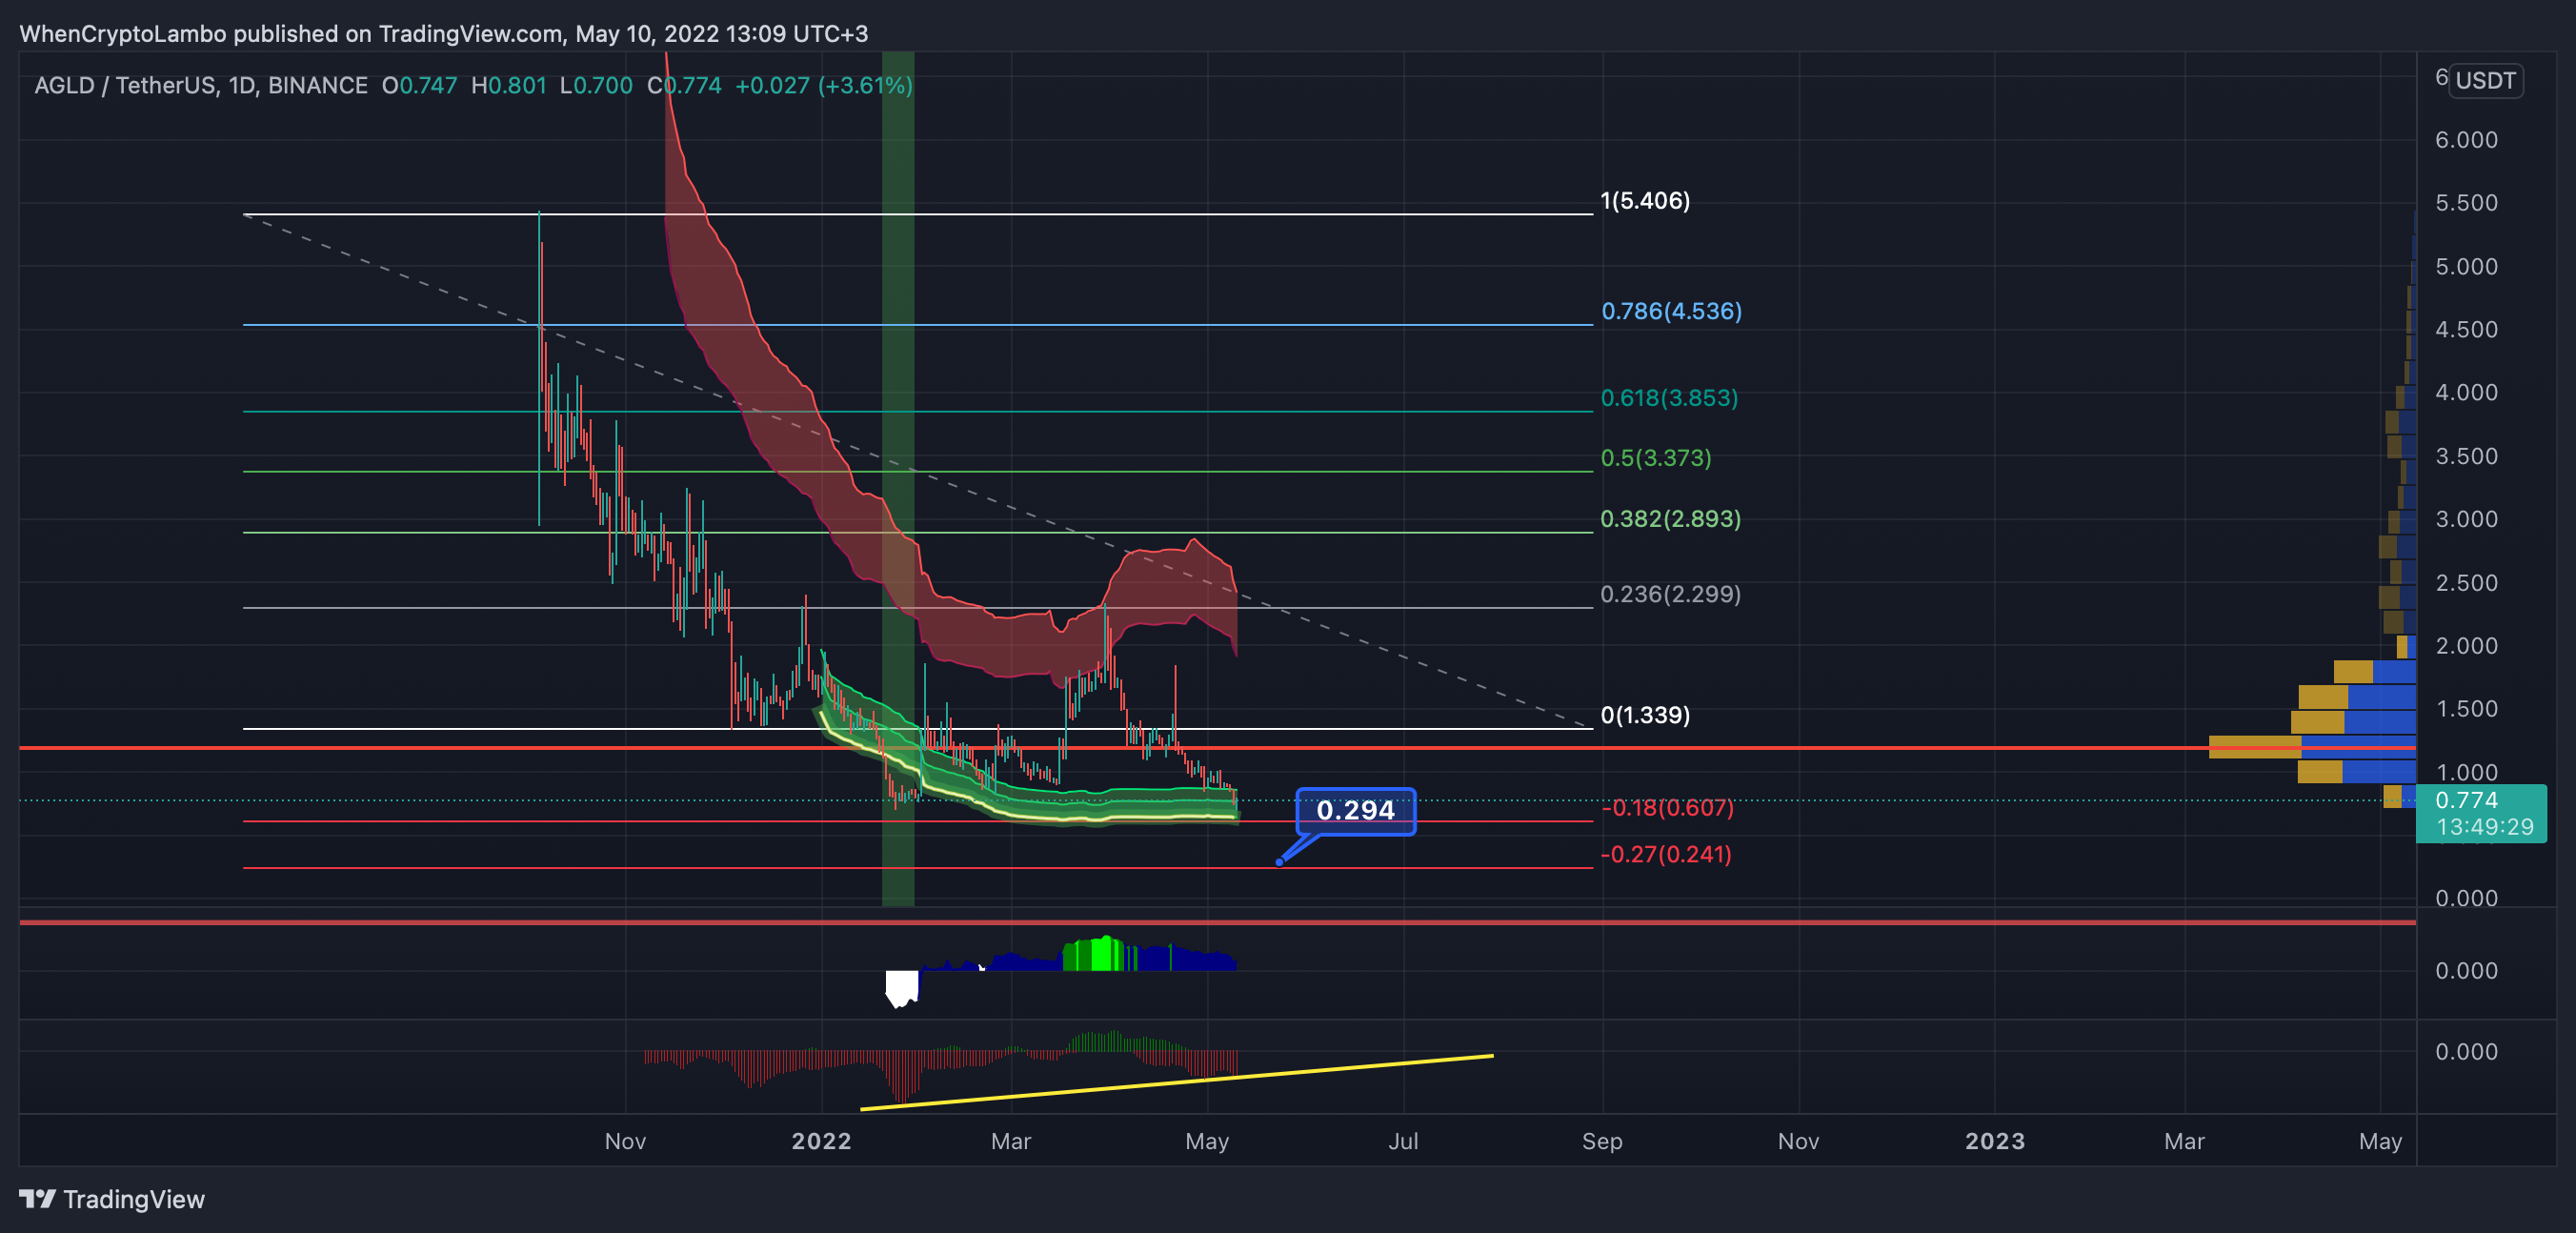This screenshot has height=1233, width=2576.
Task: Click the +0.027 (+3.61%) change value
Action: (823, 85)
